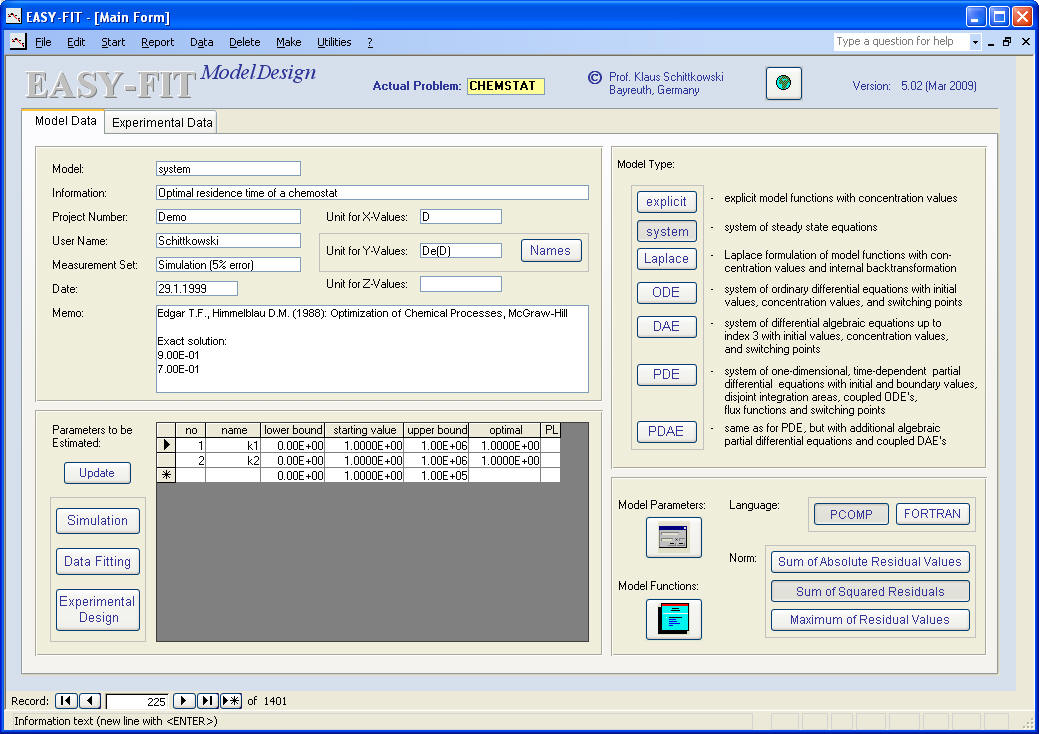The width and height of the screenshot is (1039, 734).
Task: Create new record with asterisk navigation button
Action: point(231,701)
